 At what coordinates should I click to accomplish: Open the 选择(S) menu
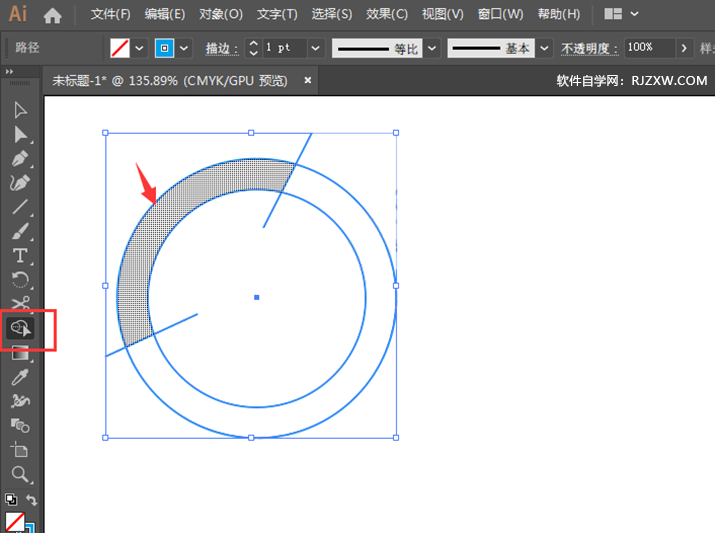pyautogui.click(x=332, y=14)
